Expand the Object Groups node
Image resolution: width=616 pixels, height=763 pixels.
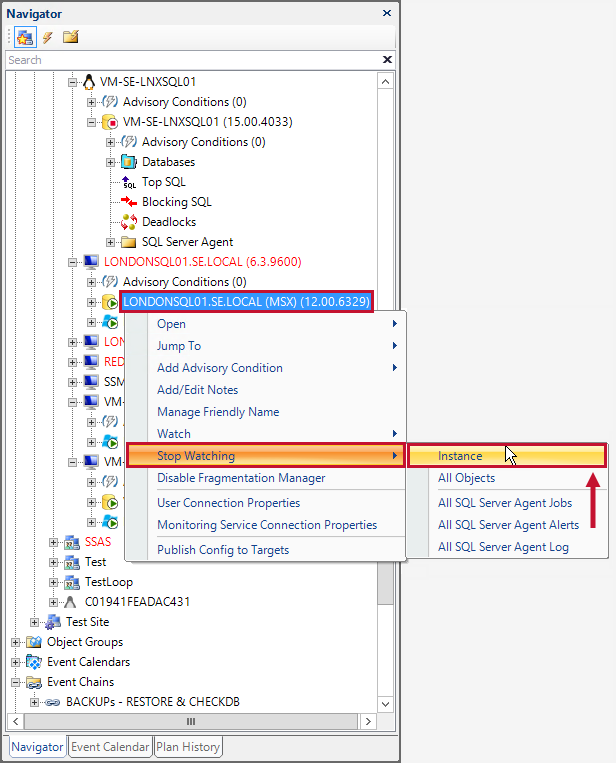pos(16,642)
